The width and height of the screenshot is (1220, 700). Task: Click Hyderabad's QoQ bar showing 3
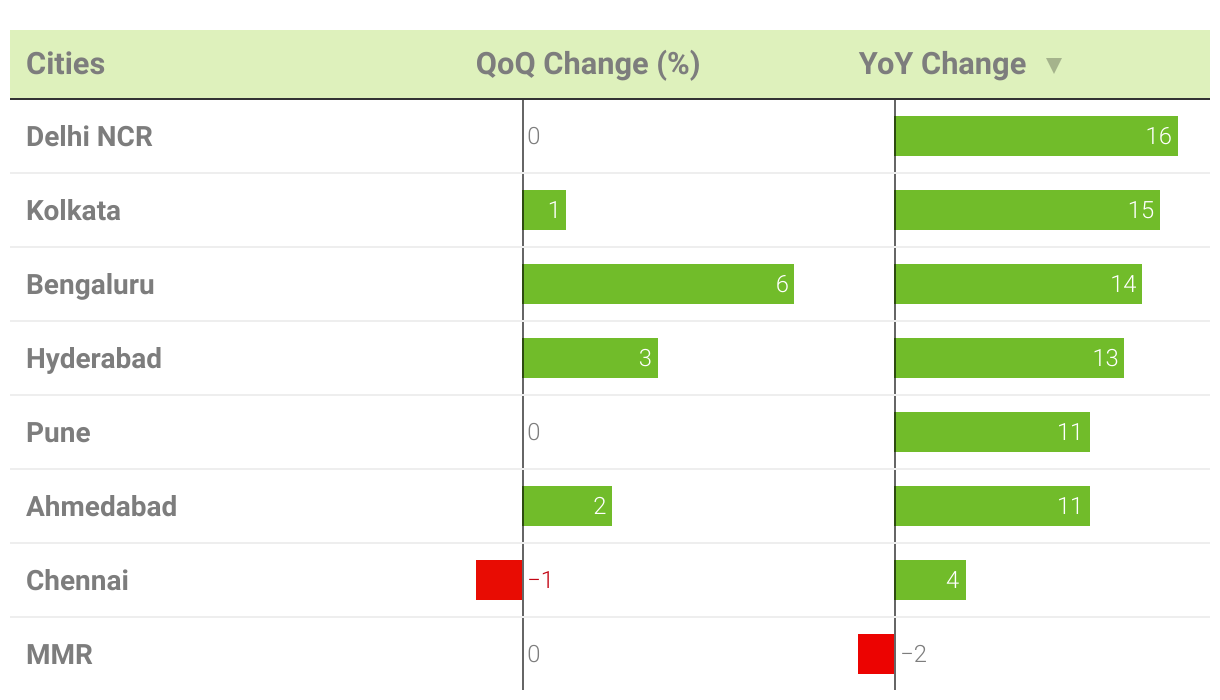tap(590, 358)
